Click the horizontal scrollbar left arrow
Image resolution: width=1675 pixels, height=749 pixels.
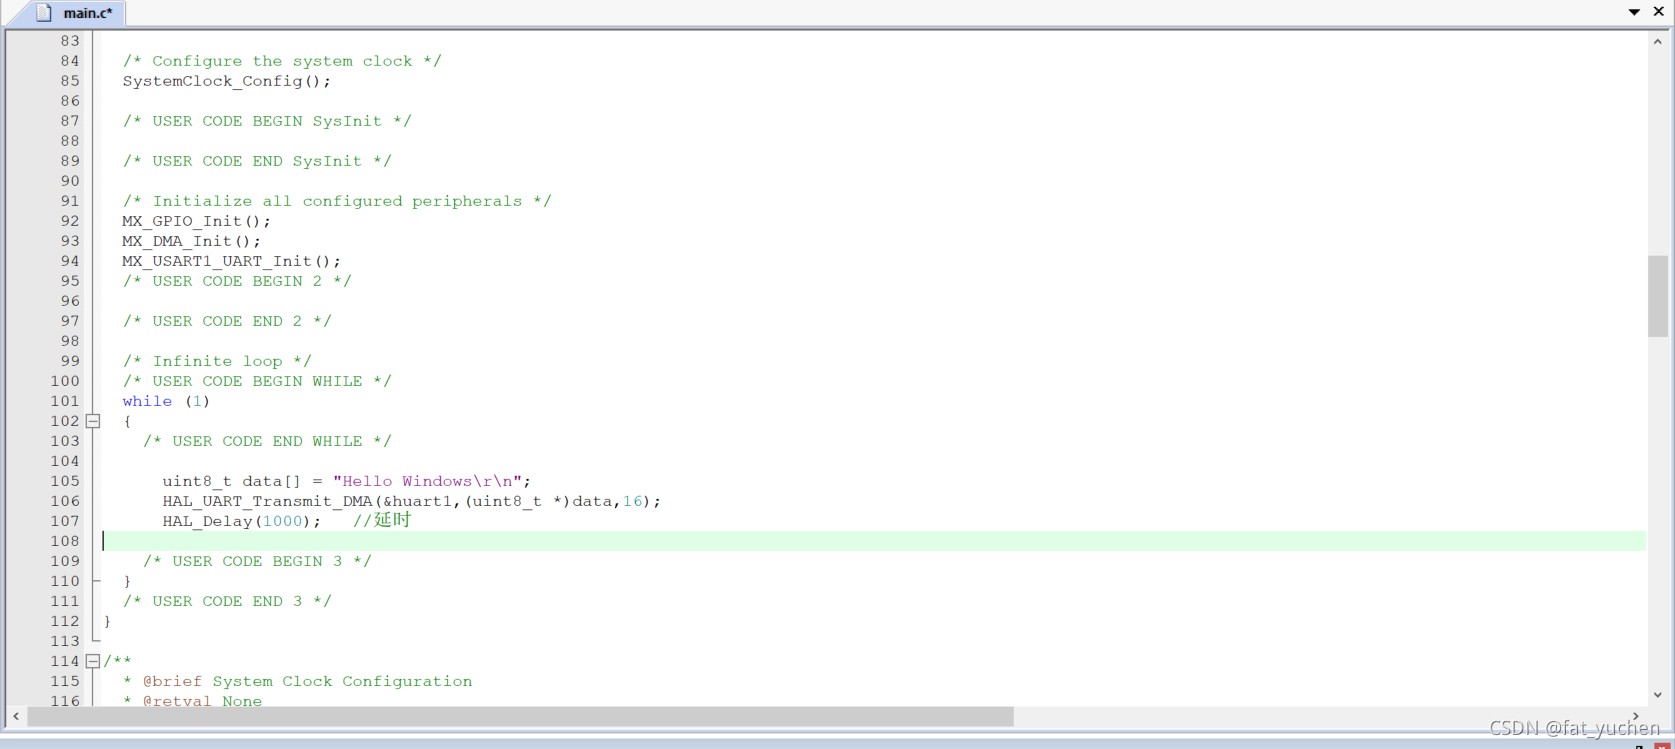click(16, 717)
